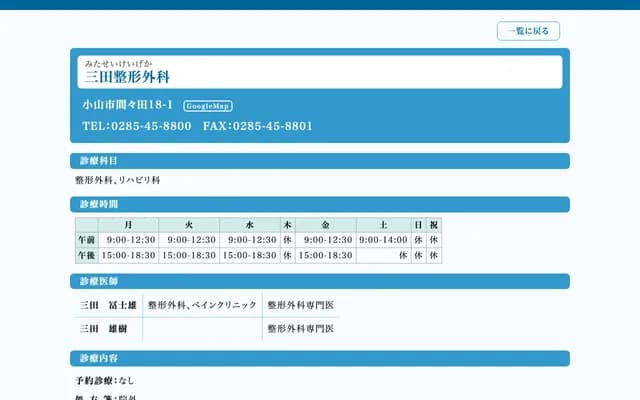640x400 pixels.
Task: Click 整形外科専門医 in 三田 雄樹 row
Action: [301, 329]
